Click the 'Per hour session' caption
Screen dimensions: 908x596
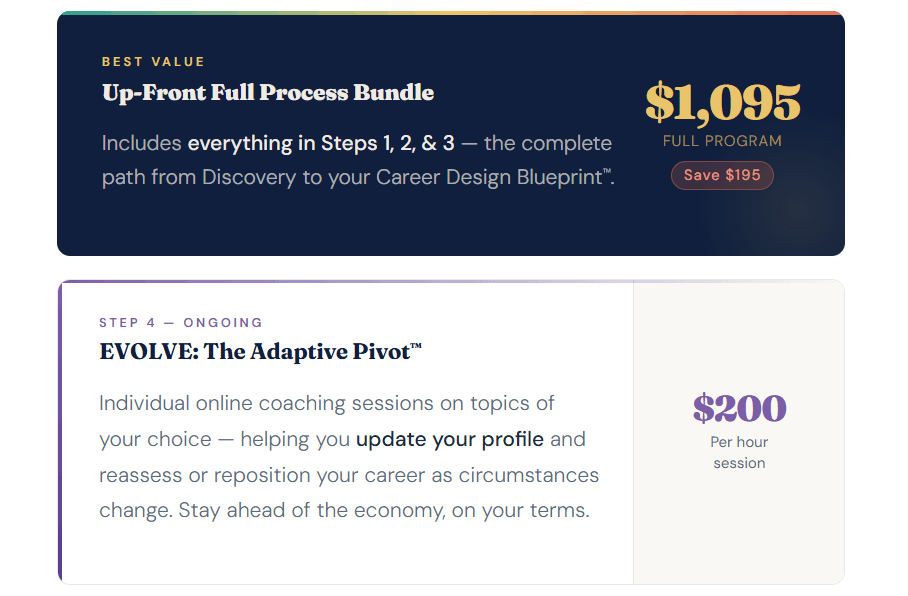(739, 452)
